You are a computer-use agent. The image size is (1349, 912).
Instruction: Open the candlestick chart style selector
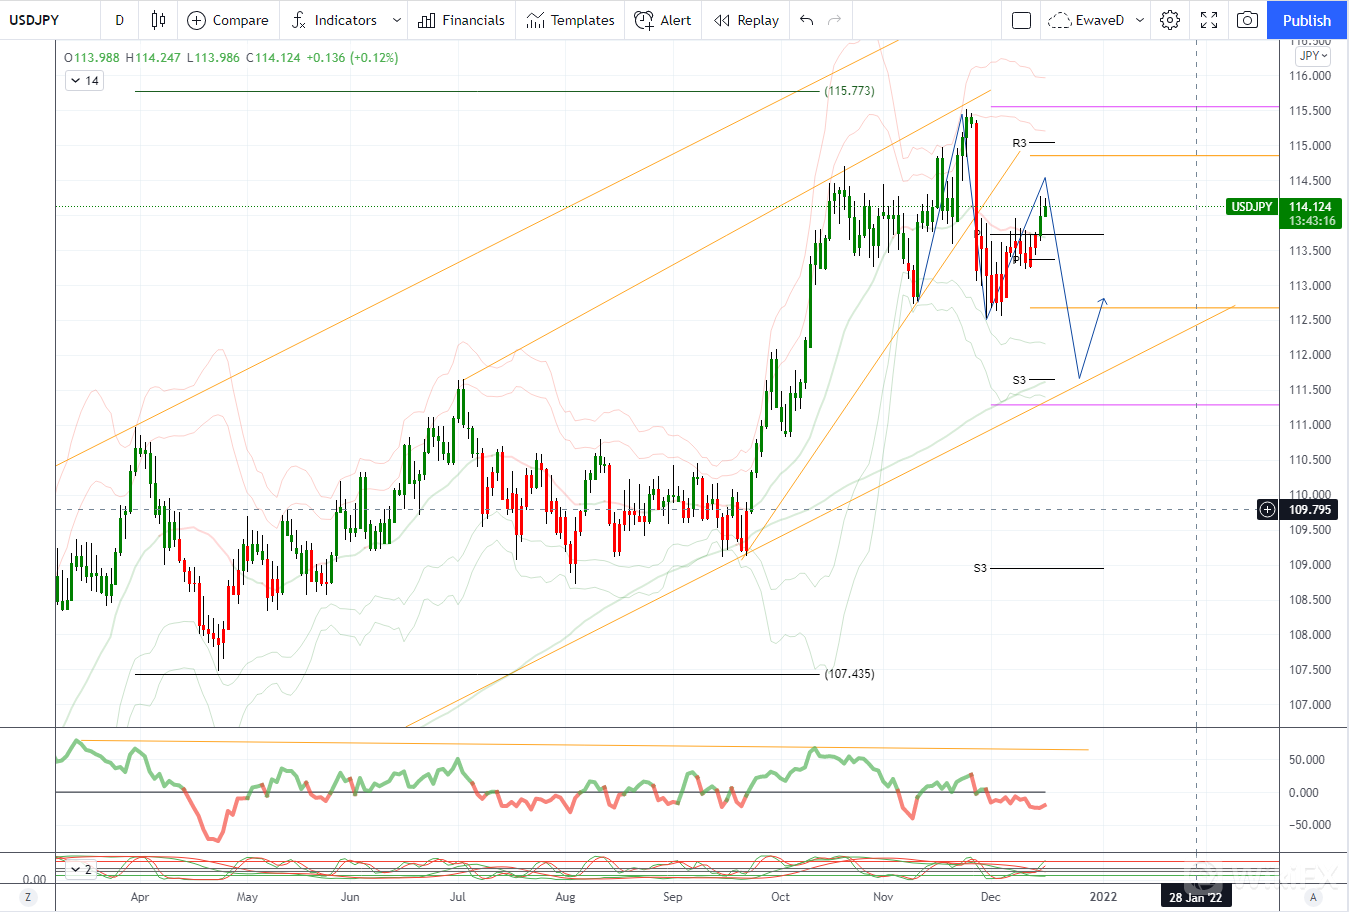(158, 20)
